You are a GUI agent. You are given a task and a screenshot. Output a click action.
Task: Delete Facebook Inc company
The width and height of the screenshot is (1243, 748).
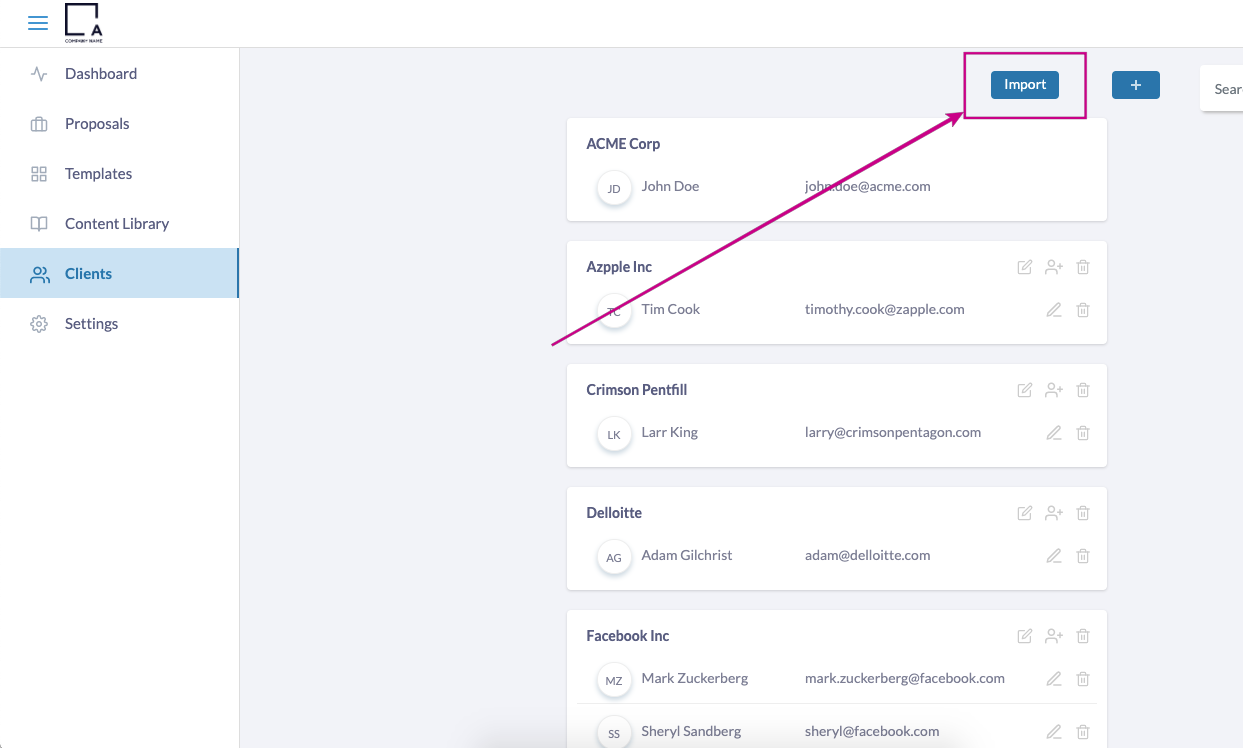[1083, 636]
